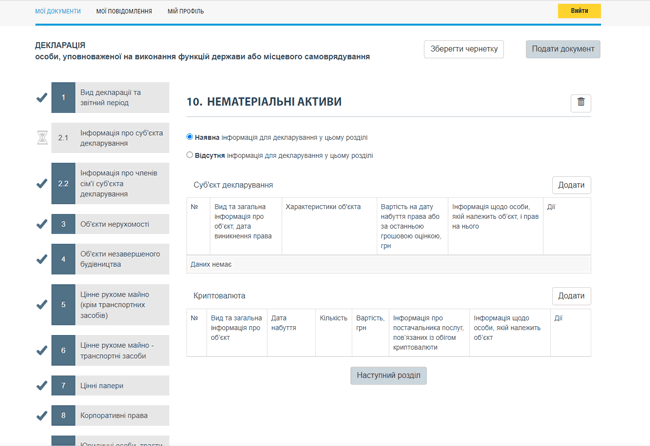Open the "Мої документи" tab
The height and width of the screenshot is (446, 650).
coord(58,12)
